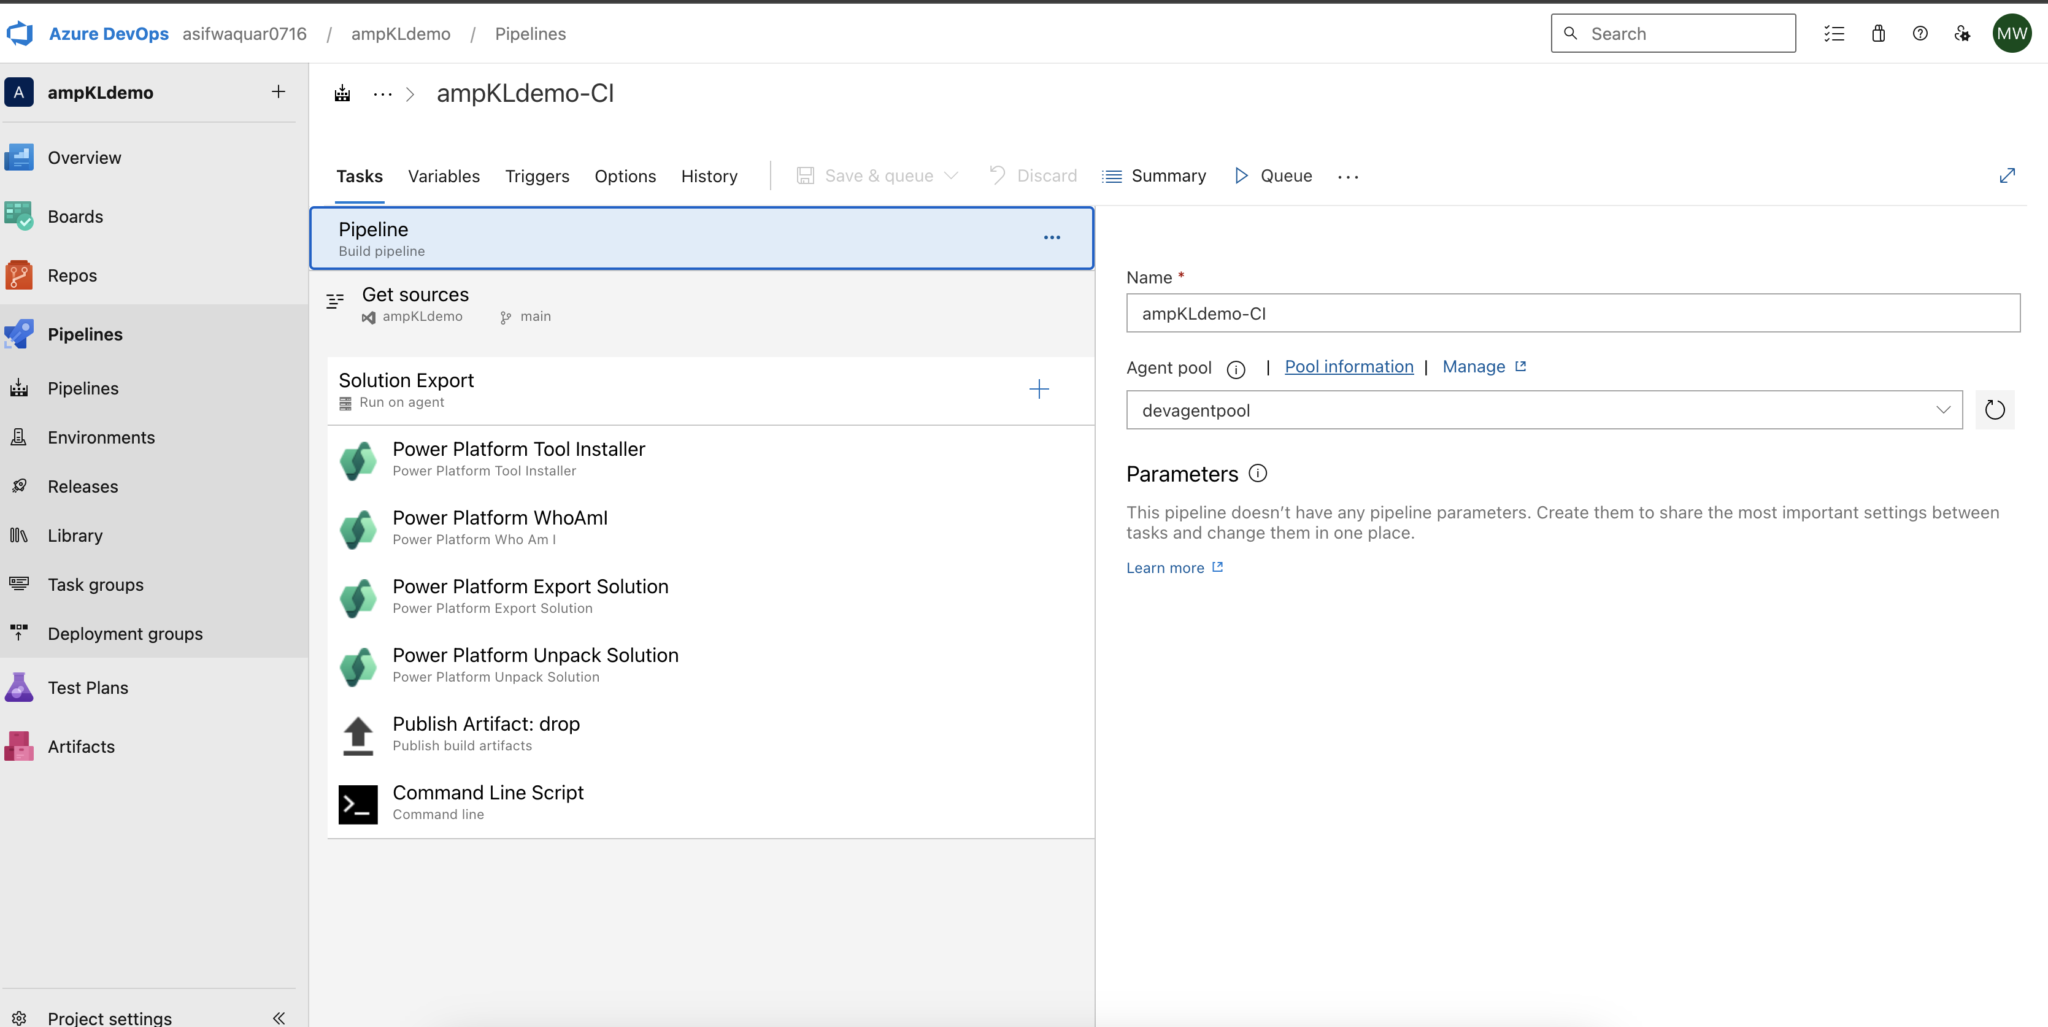Click the Pool information link
This screenshot has height=1027, width=2048.
pos(1348,366)
